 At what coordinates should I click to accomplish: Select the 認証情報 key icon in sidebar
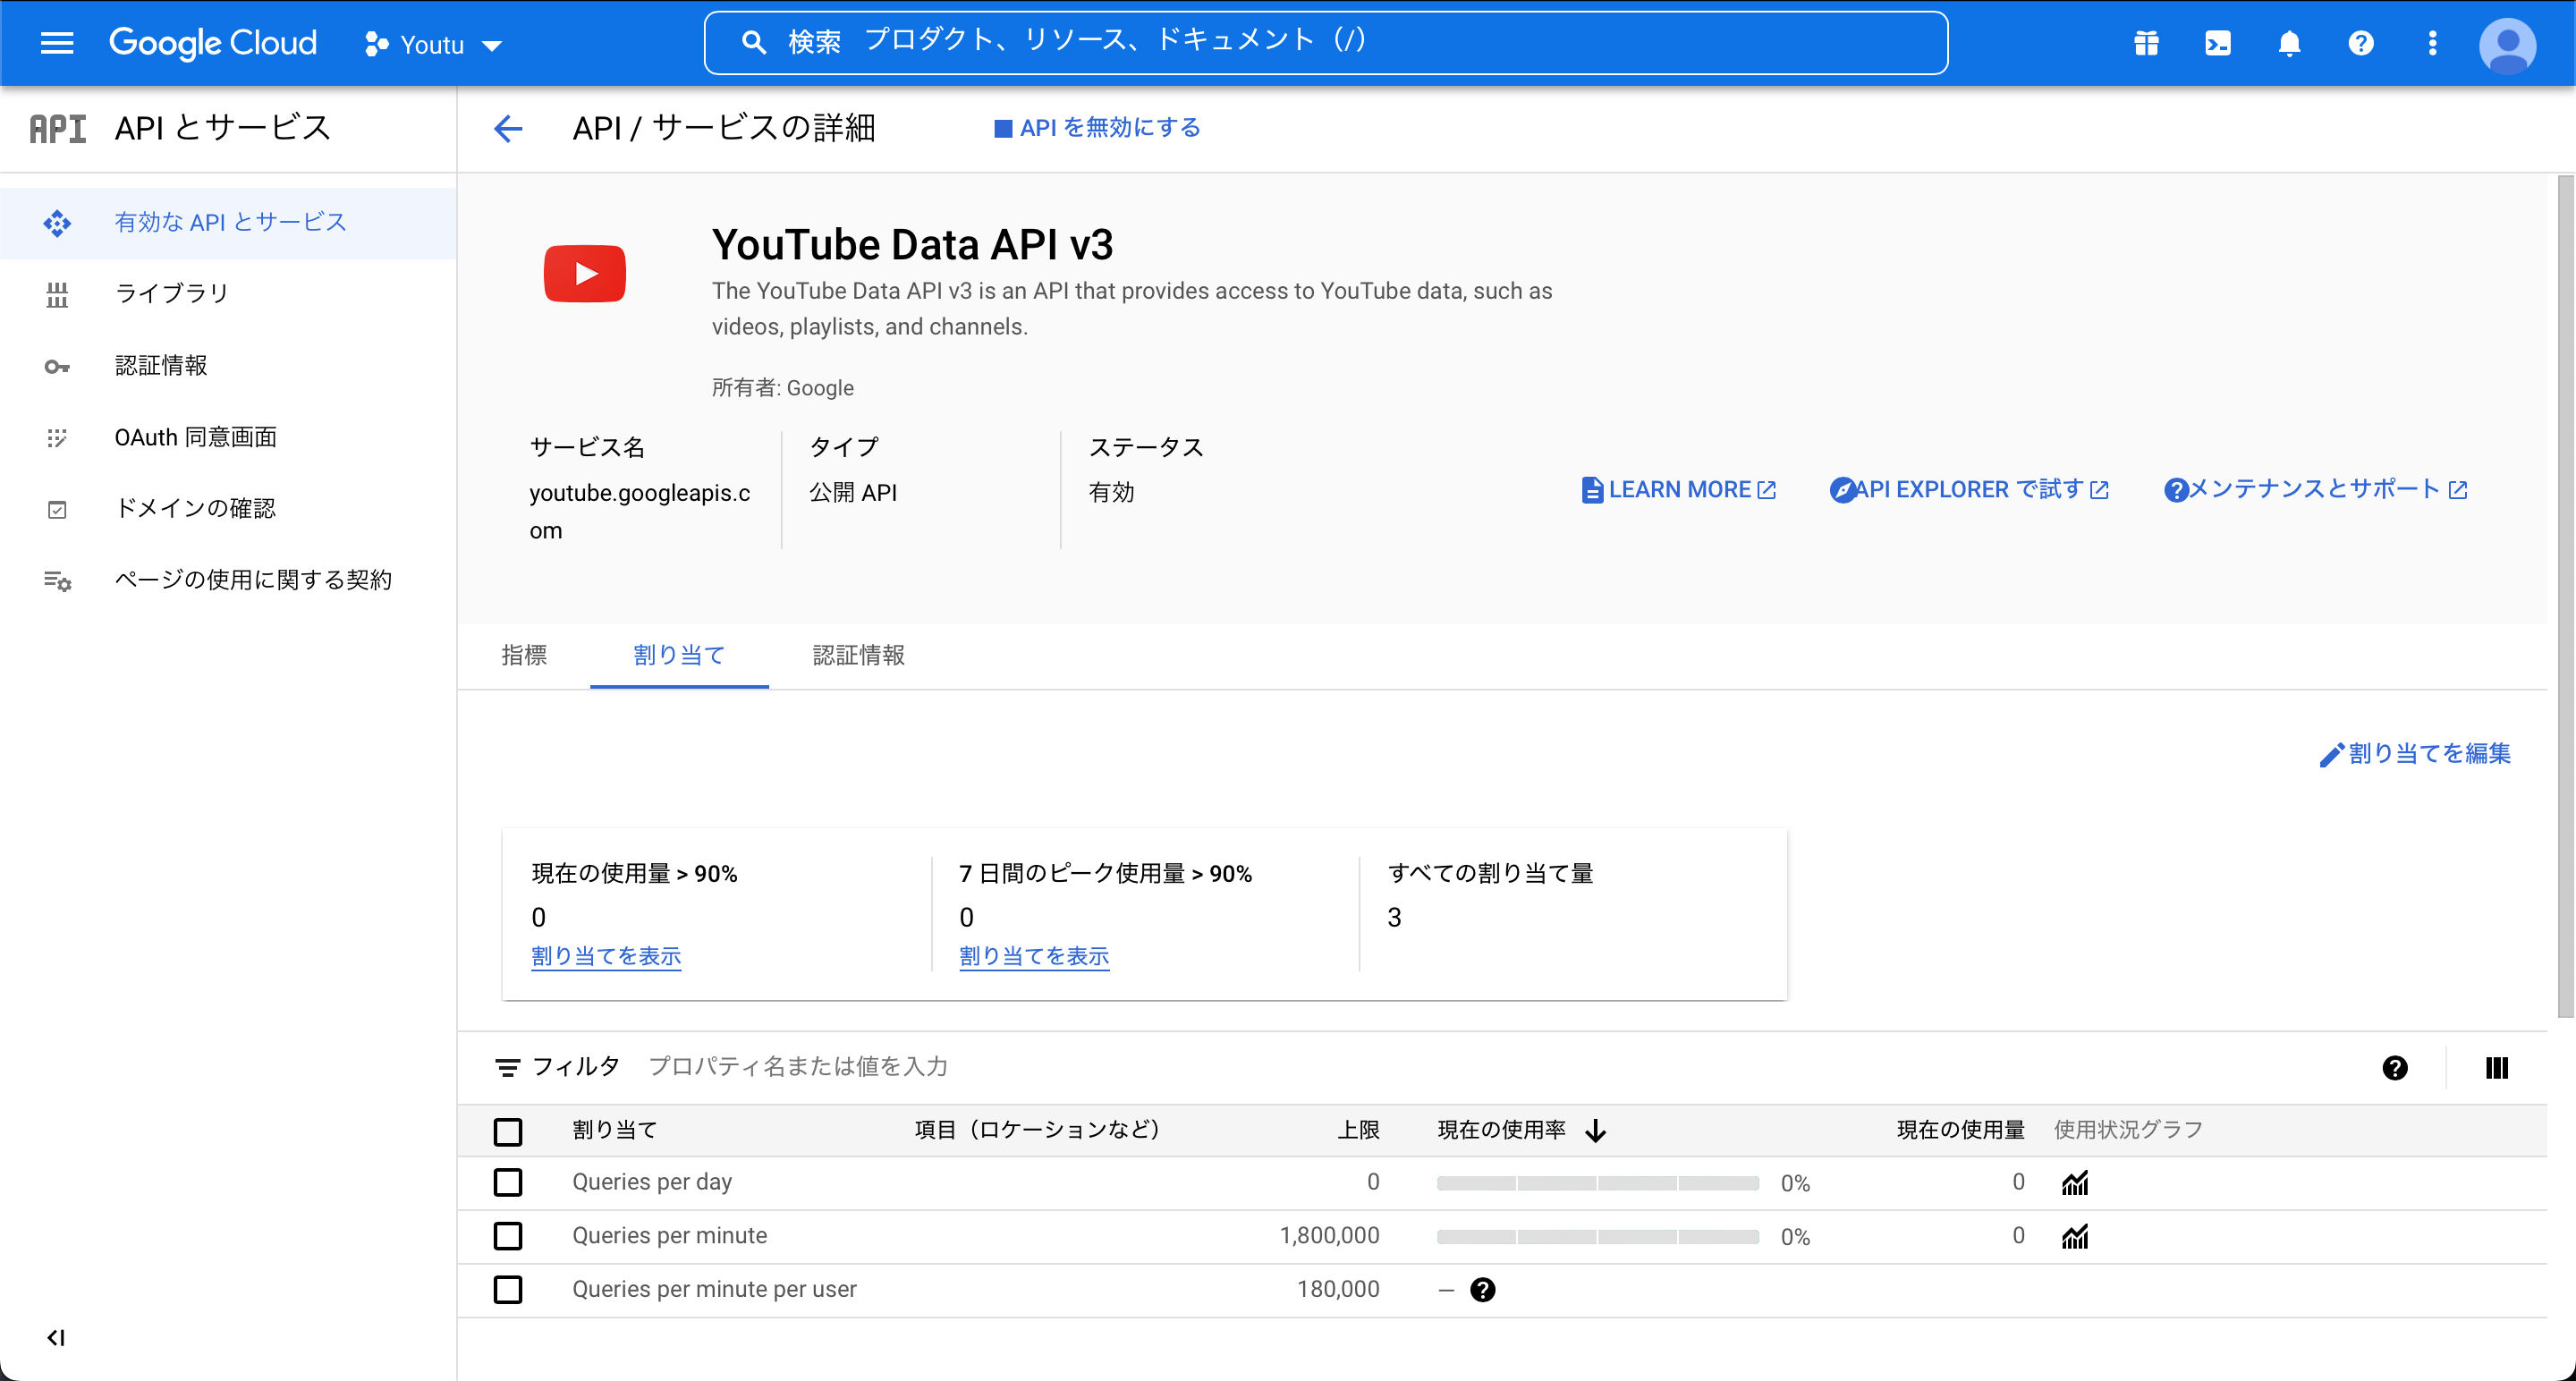point(58,365)
